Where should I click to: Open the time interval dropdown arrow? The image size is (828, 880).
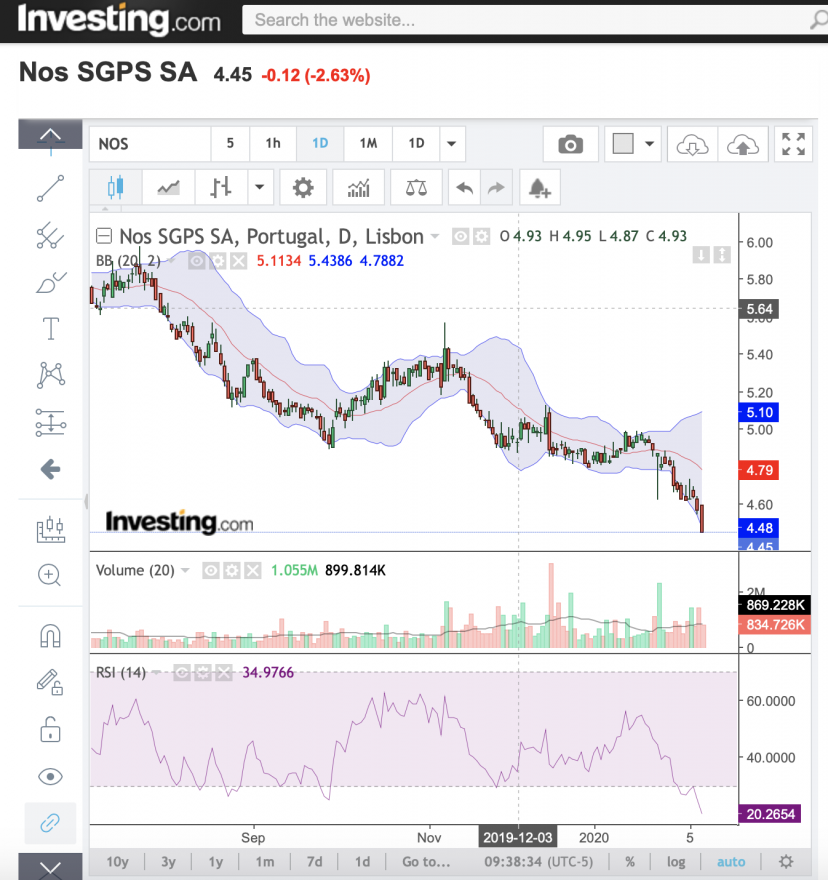[x=451, y=144]
